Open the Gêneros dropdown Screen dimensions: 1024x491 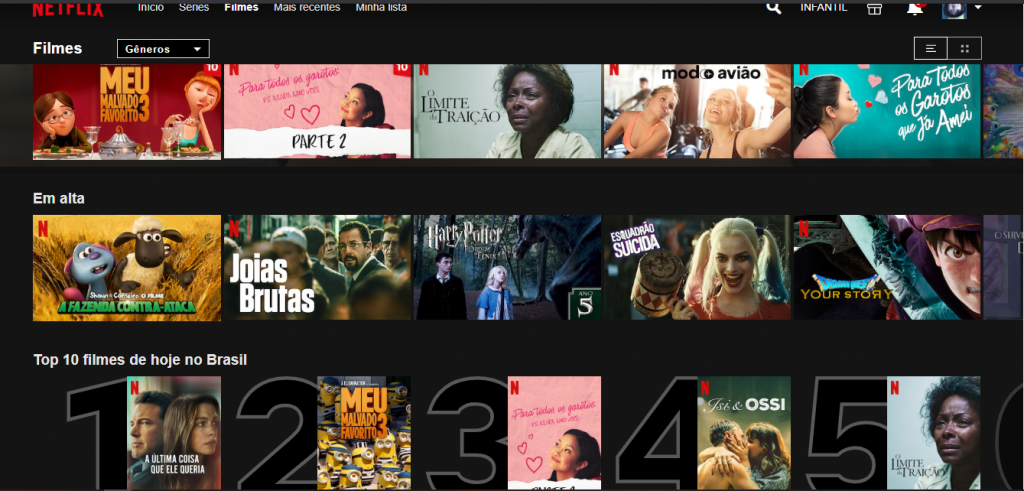click(163, 49)
